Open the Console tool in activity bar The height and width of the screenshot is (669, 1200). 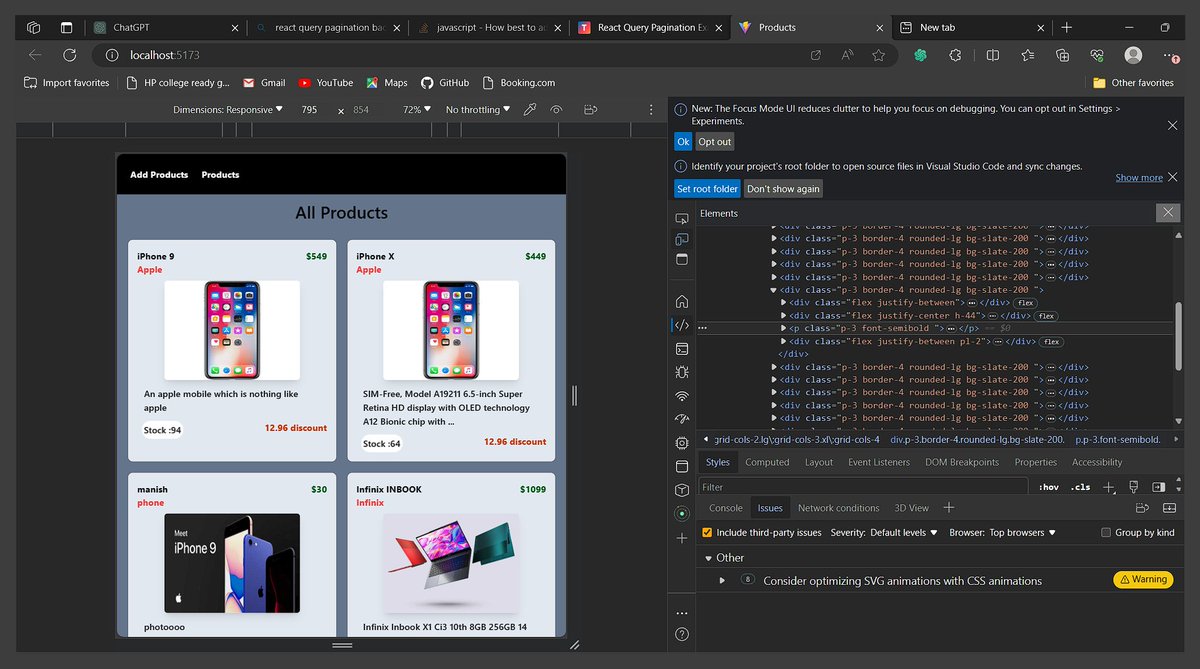pos(682,349)
